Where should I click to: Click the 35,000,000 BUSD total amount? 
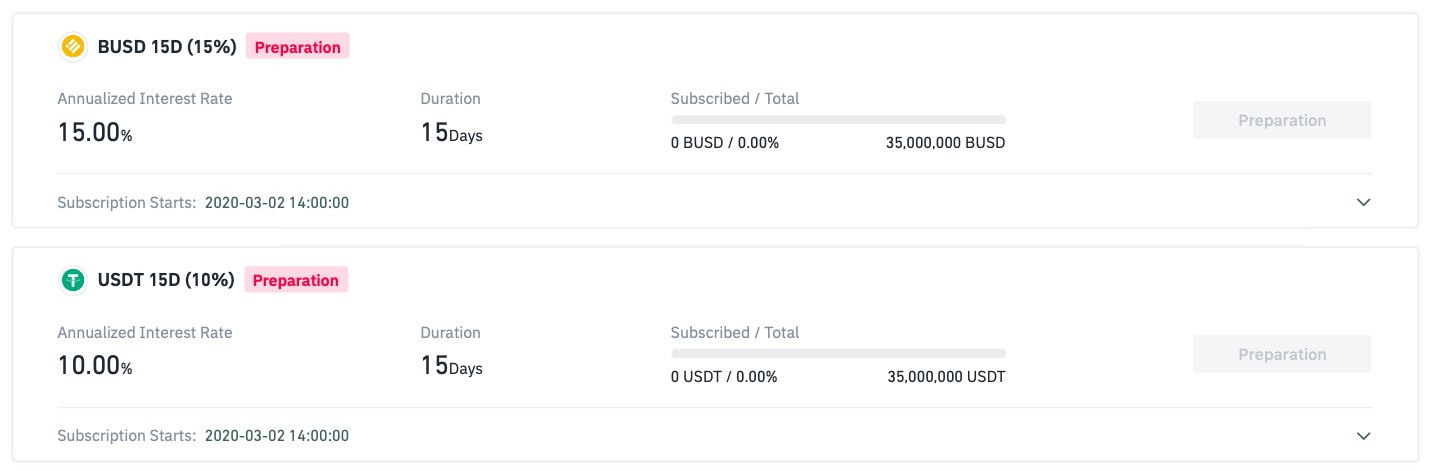(x=945, y=143)
